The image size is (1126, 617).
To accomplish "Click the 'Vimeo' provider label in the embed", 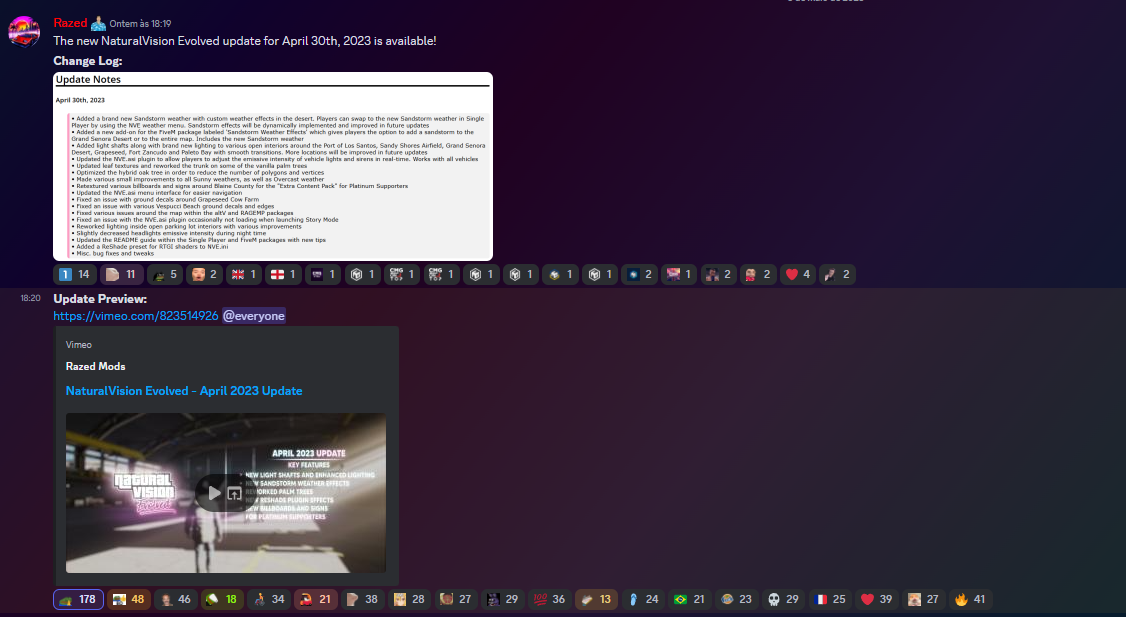I will tap(79, 345).
